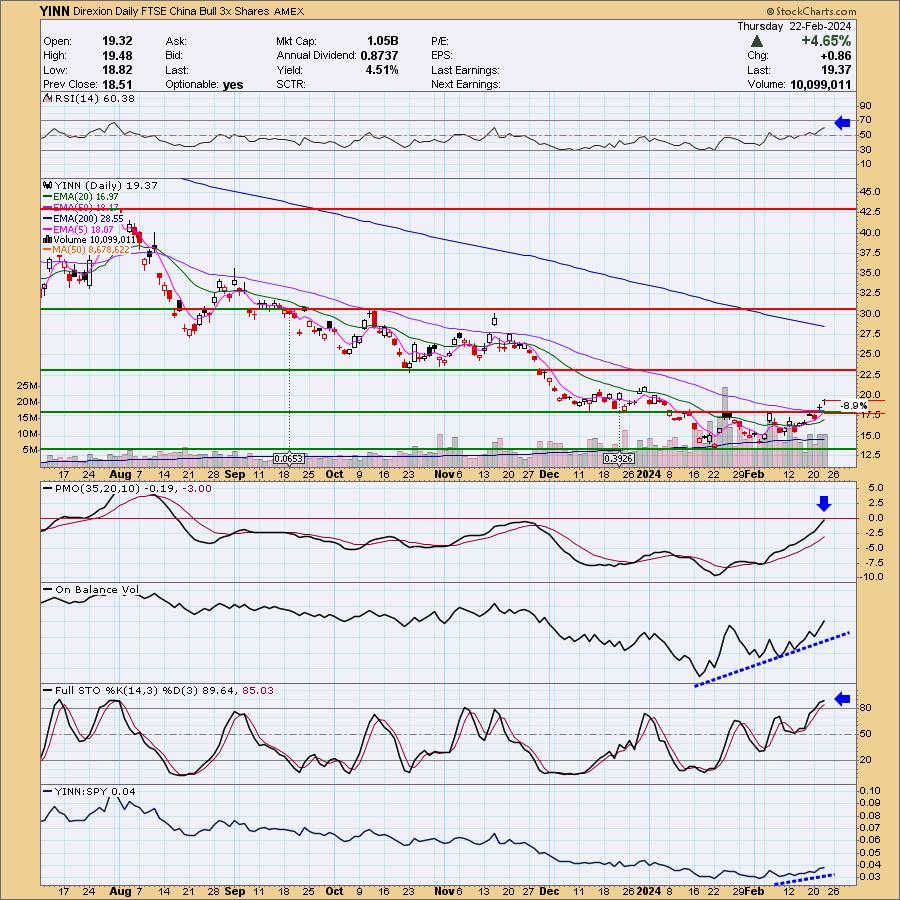Click the High value 19.48
This screenshot has height=900, width=900.
tap(117, 56)
